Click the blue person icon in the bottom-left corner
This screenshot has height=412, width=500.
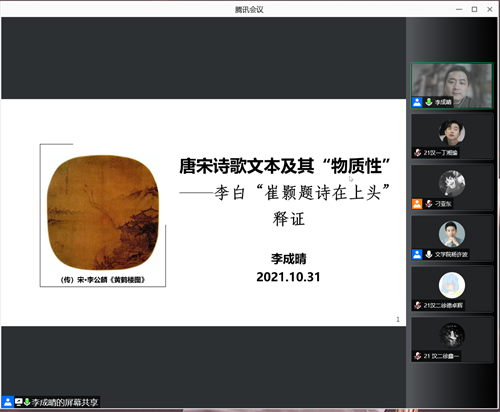coord(8,402)
